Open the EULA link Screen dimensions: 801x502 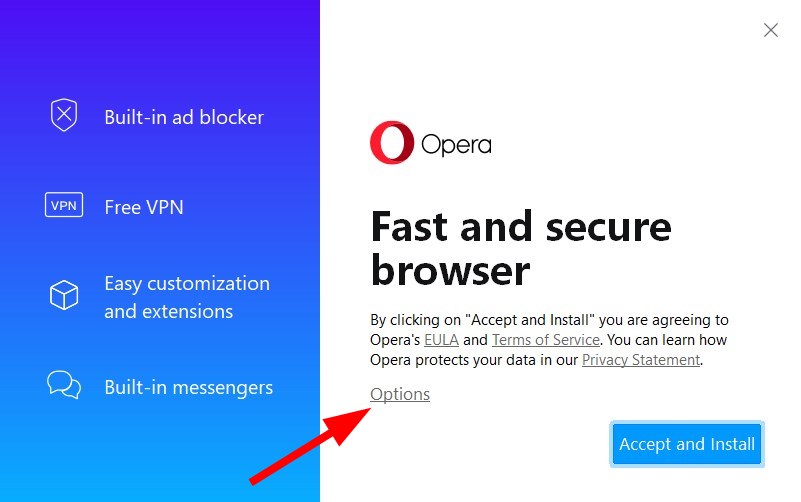coord(441,340)
